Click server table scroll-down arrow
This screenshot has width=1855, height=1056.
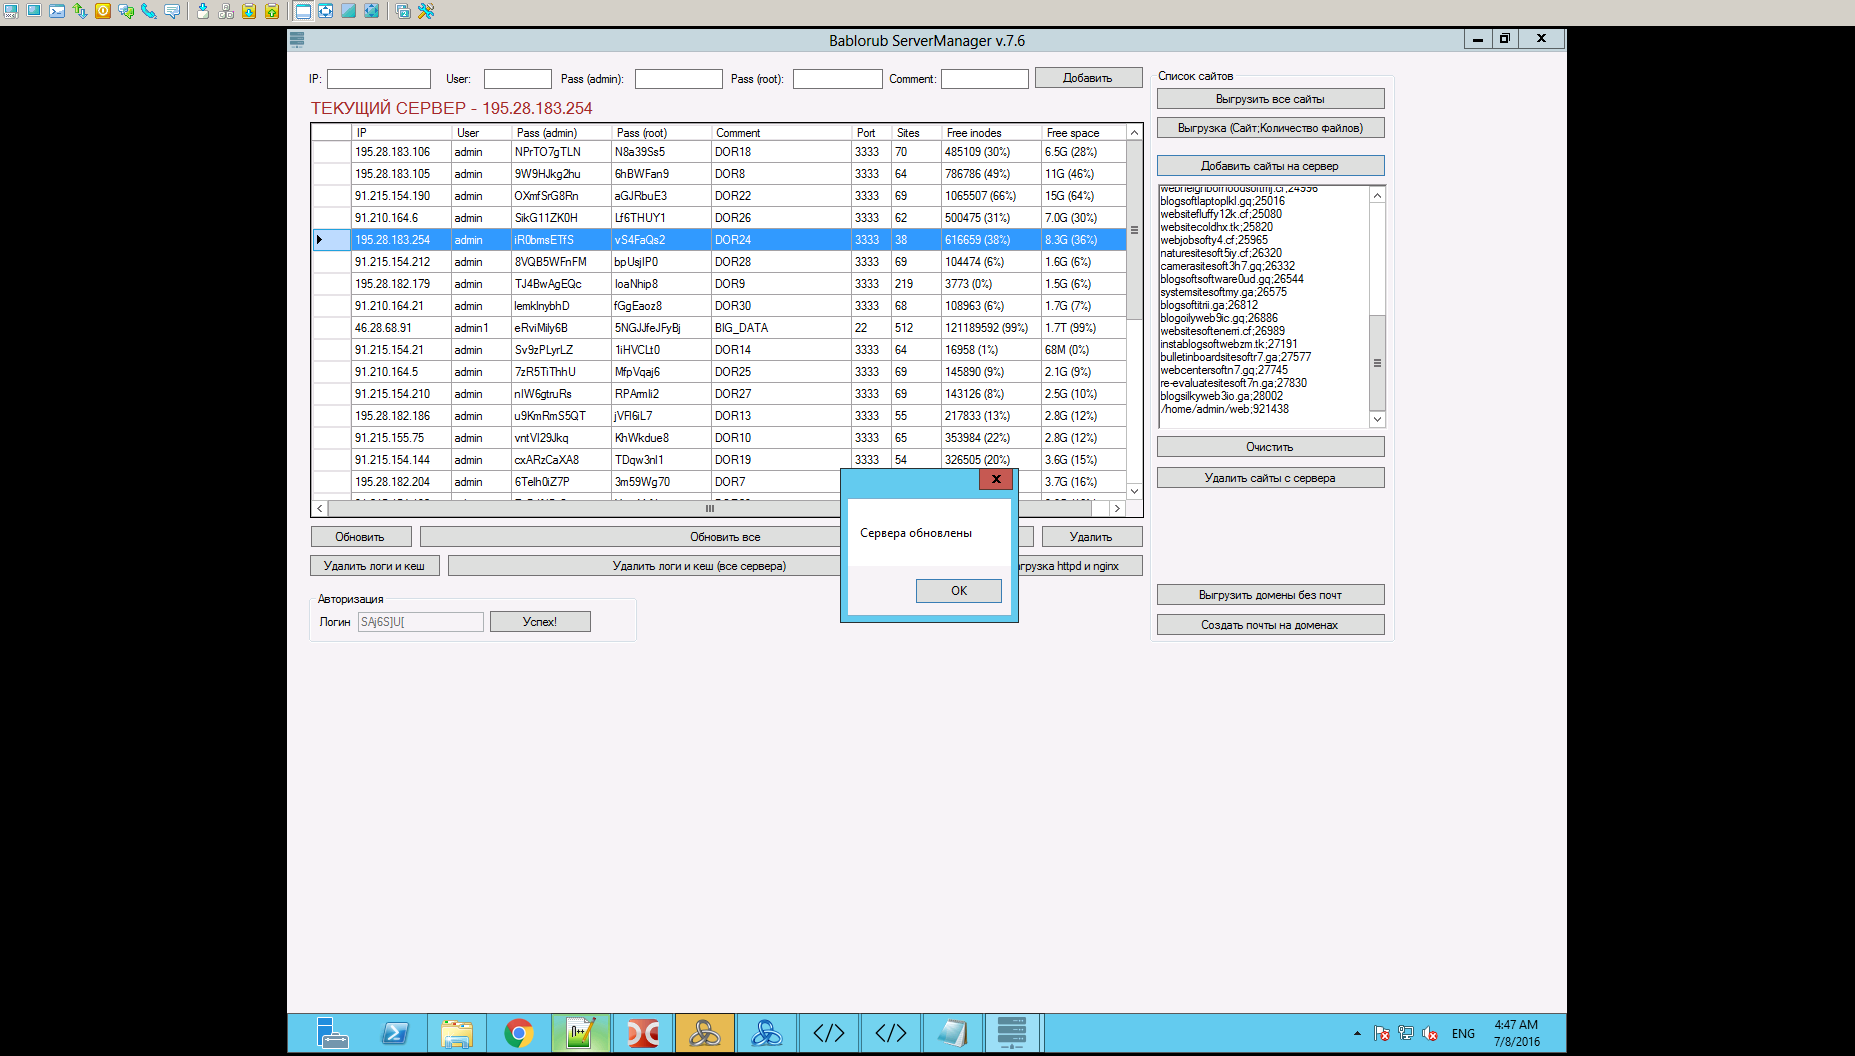(1135, 491)
